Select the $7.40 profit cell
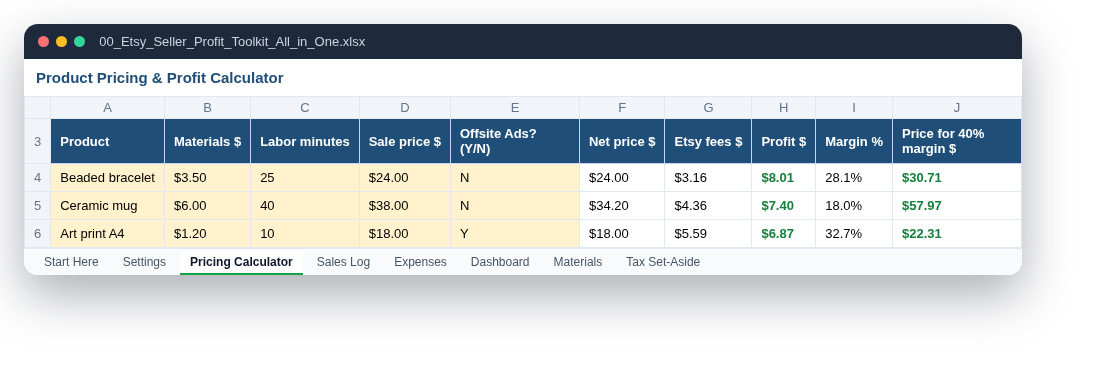 (784, 206)
